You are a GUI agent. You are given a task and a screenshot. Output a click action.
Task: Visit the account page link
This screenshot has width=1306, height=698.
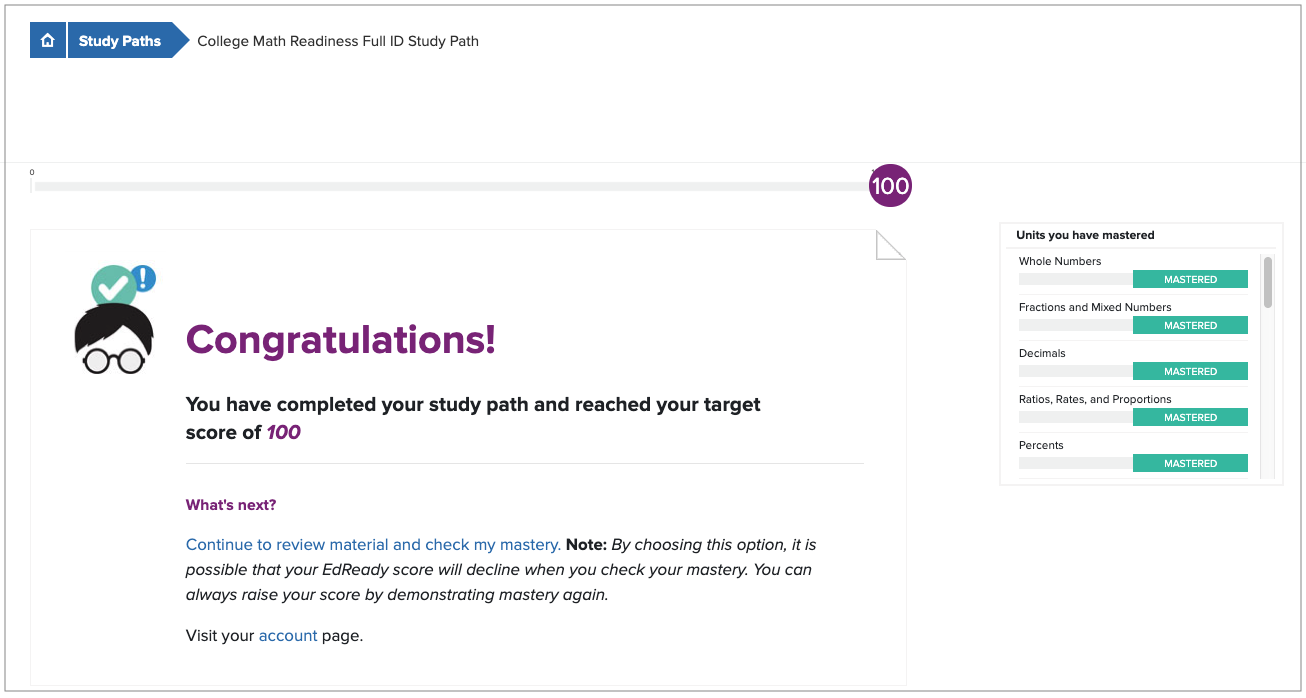pos(288,636)
